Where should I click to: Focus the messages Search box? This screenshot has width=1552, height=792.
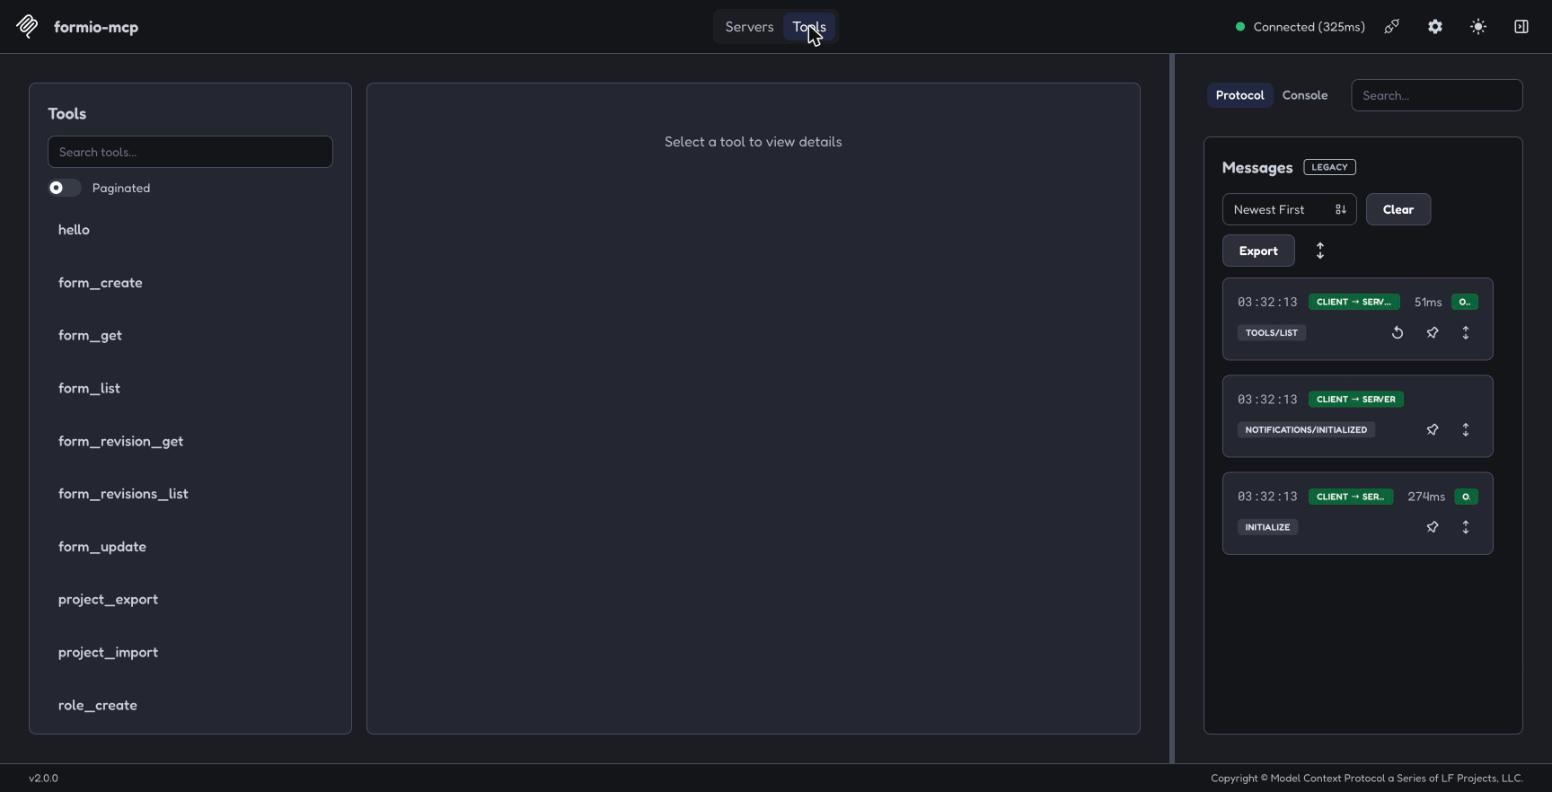(x=1436, y=95)
